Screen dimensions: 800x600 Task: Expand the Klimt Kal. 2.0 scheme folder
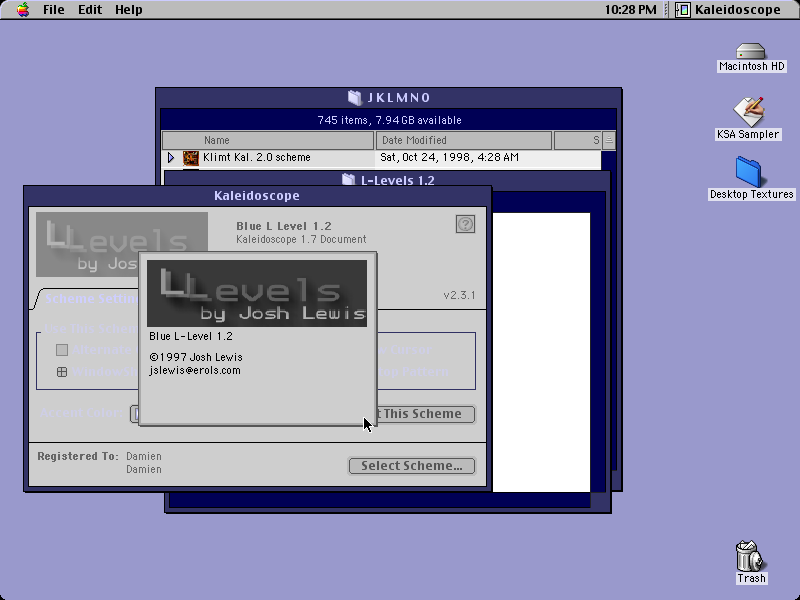click(171, 158)
